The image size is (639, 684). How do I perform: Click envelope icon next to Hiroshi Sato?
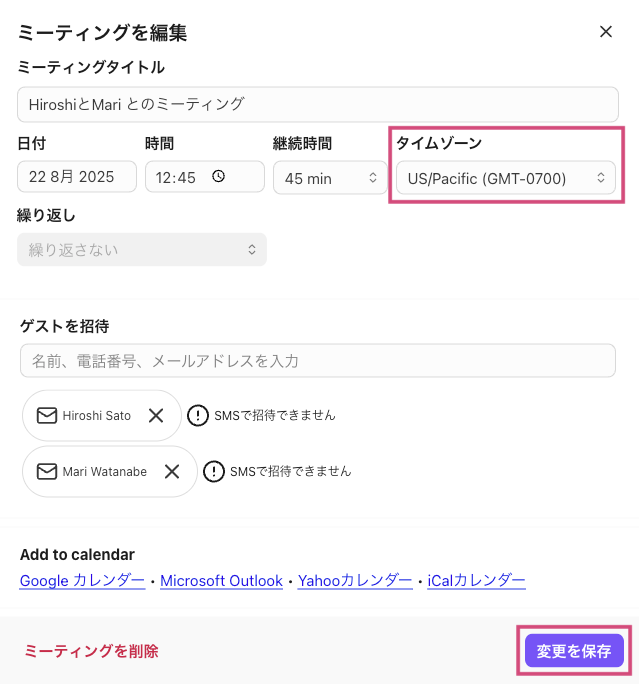(47, 416)
